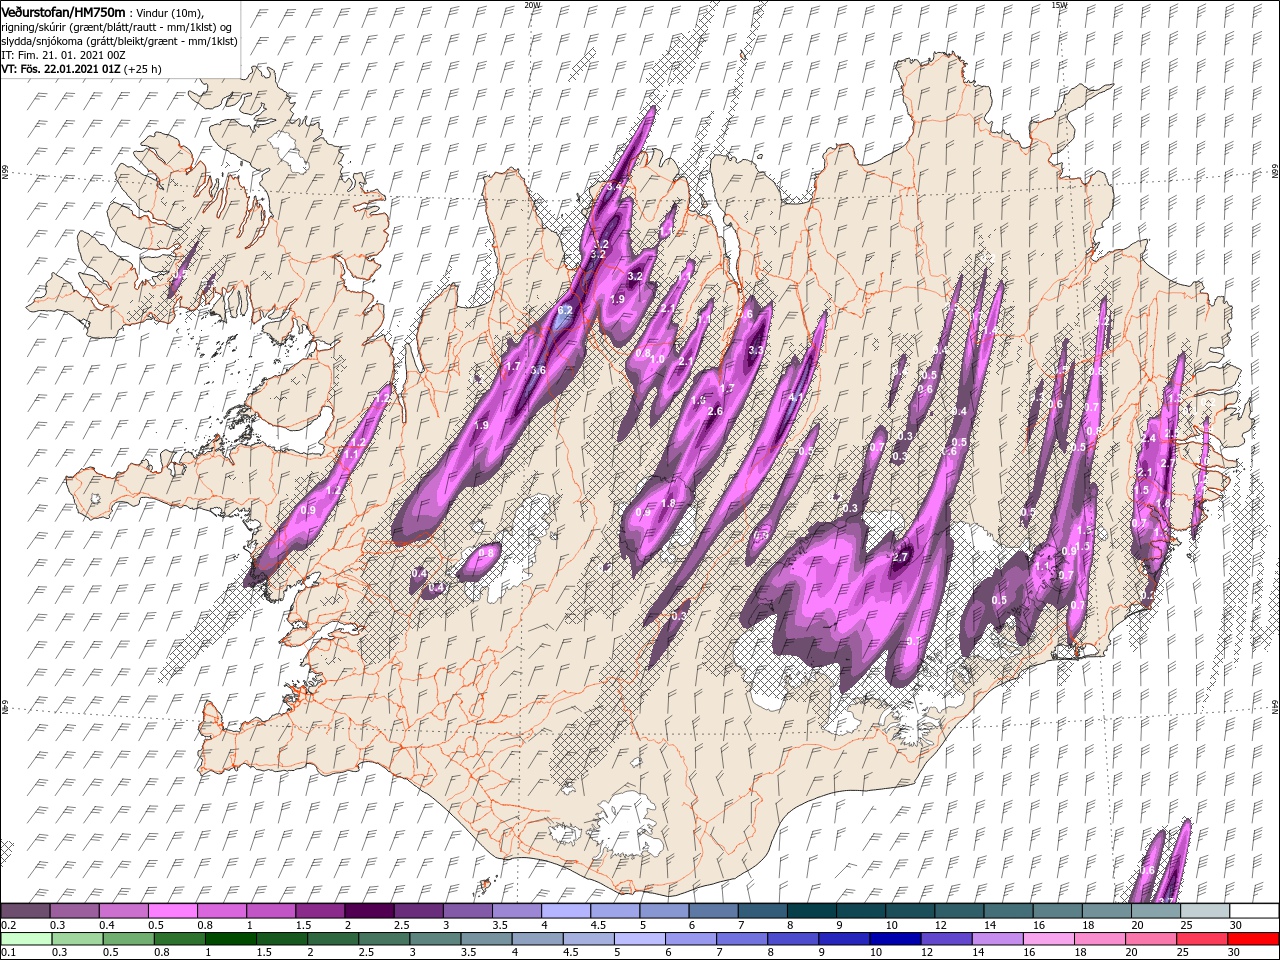Click the 14 swatch in the upper snow legend row
This screenshot has width=1280, height=960.
click(x=1009, y=911)
